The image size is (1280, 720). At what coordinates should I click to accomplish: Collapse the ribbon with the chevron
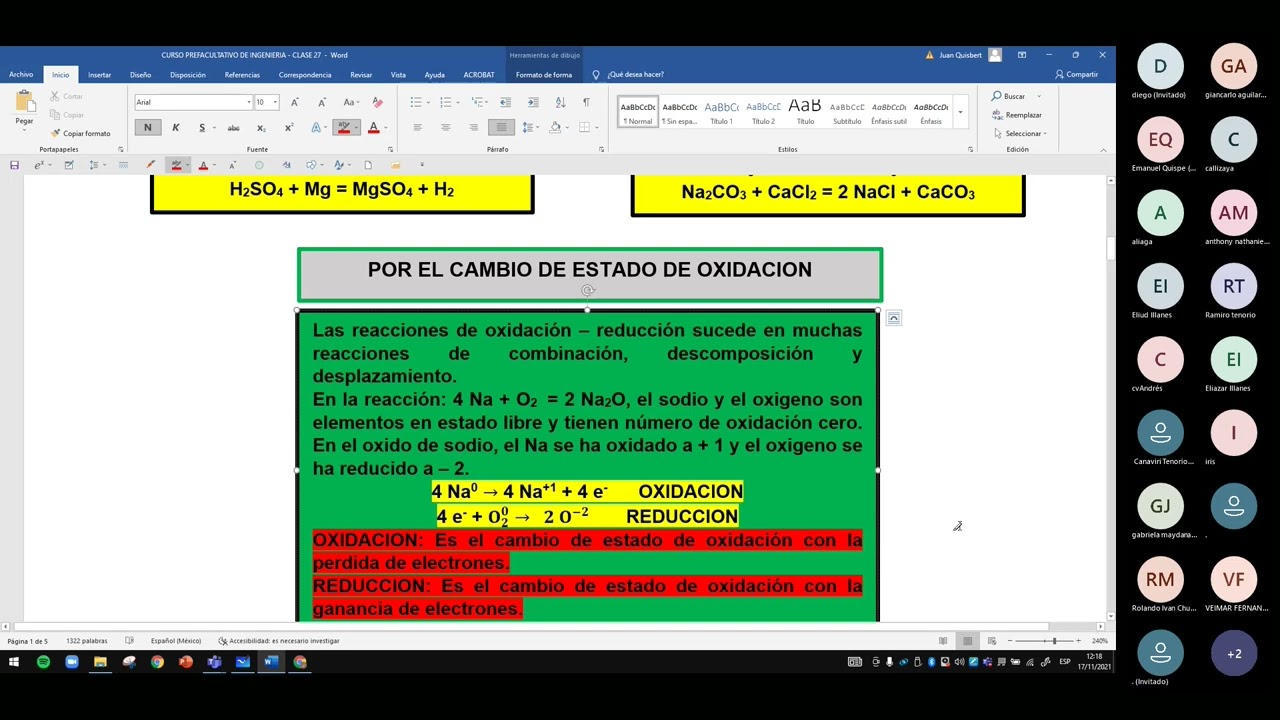[1103, 150]
